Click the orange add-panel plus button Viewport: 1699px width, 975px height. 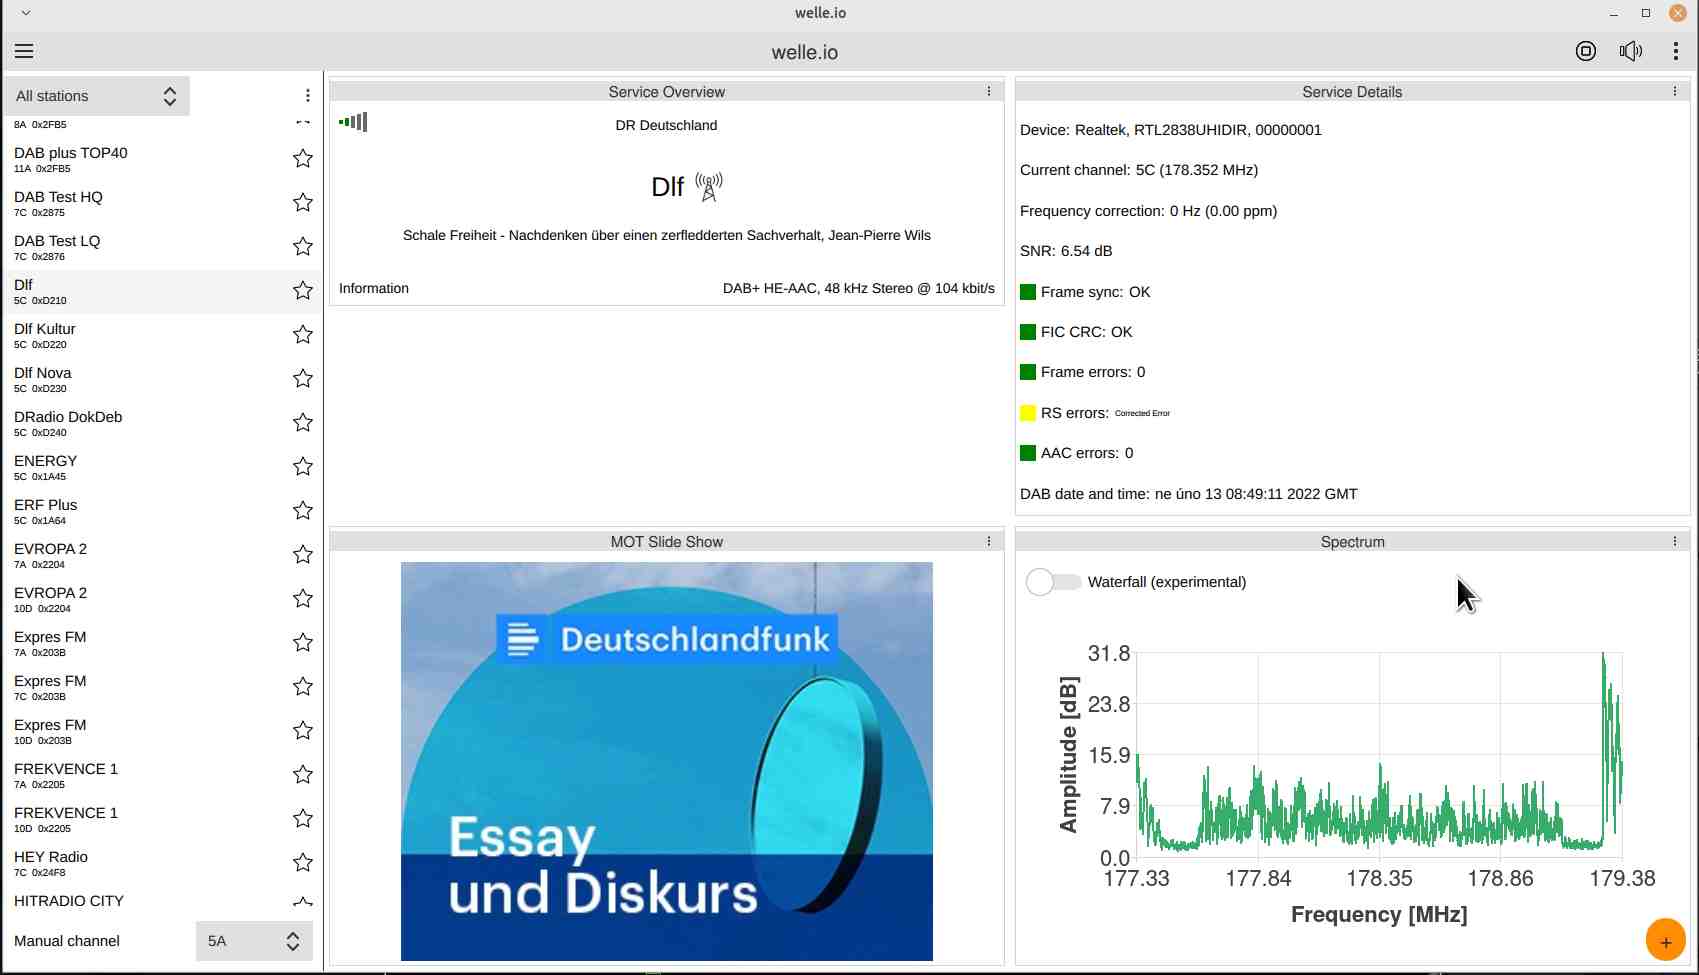click(x=1665, y=941)
